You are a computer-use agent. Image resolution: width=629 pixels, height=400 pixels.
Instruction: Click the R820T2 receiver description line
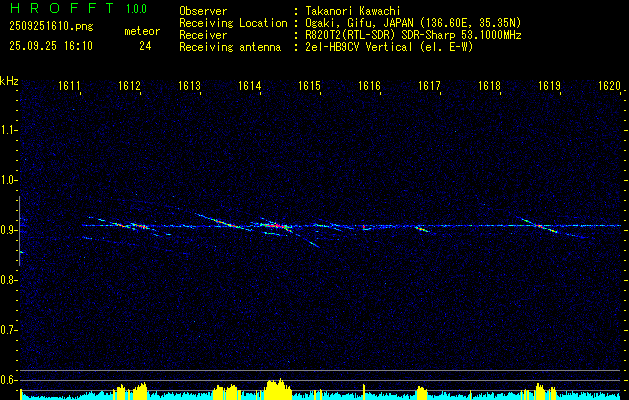(x=412, y=35)
